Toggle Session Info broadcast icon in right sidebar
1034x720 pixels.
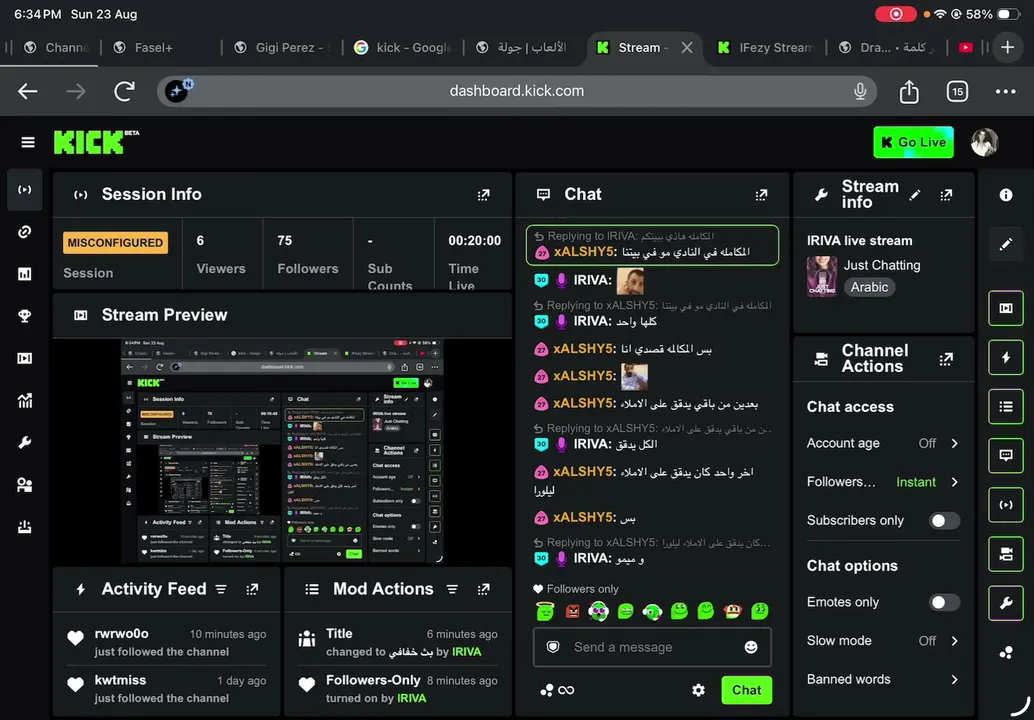click(1006, 505)
